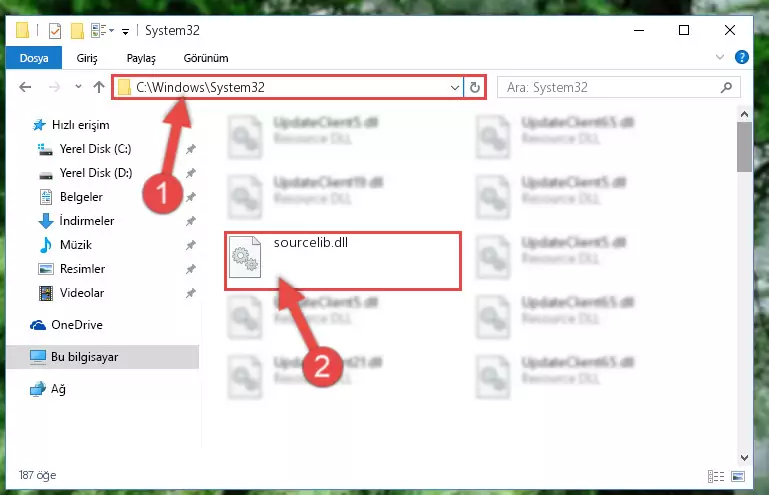The height and width of the screenshot is (495, 769).
Task: Maximize the System32 window
Action: point(684,30)
